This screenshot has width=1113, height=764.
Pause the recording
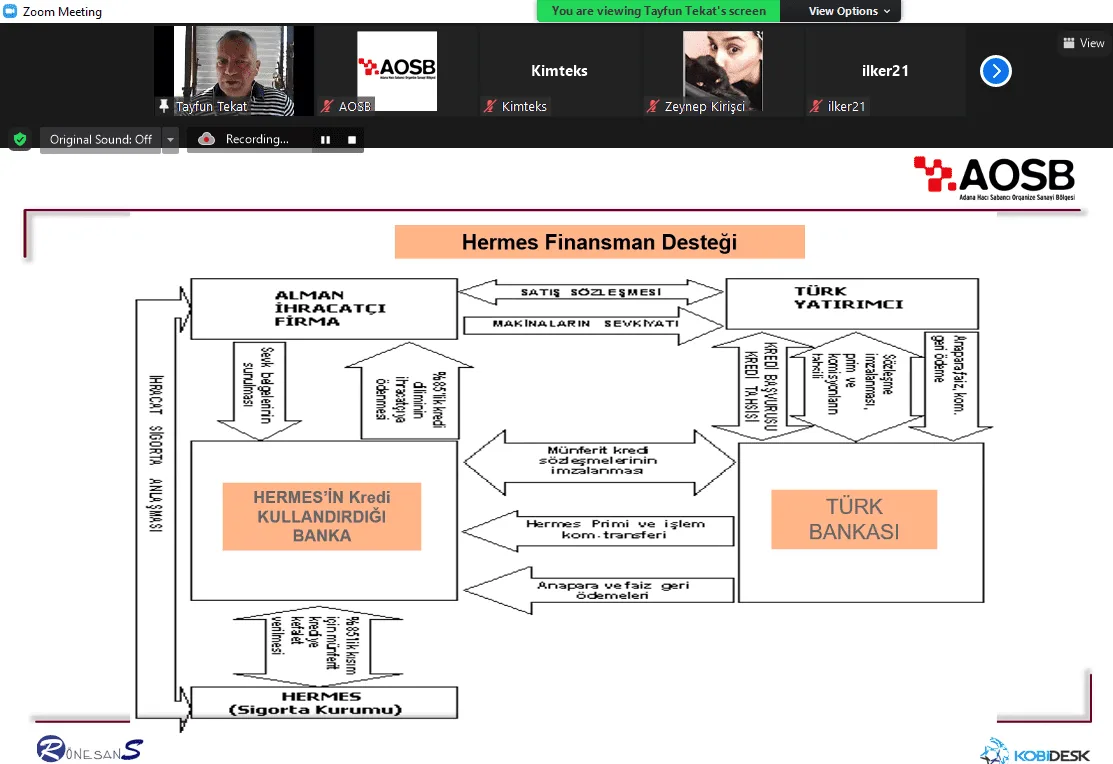325,140
